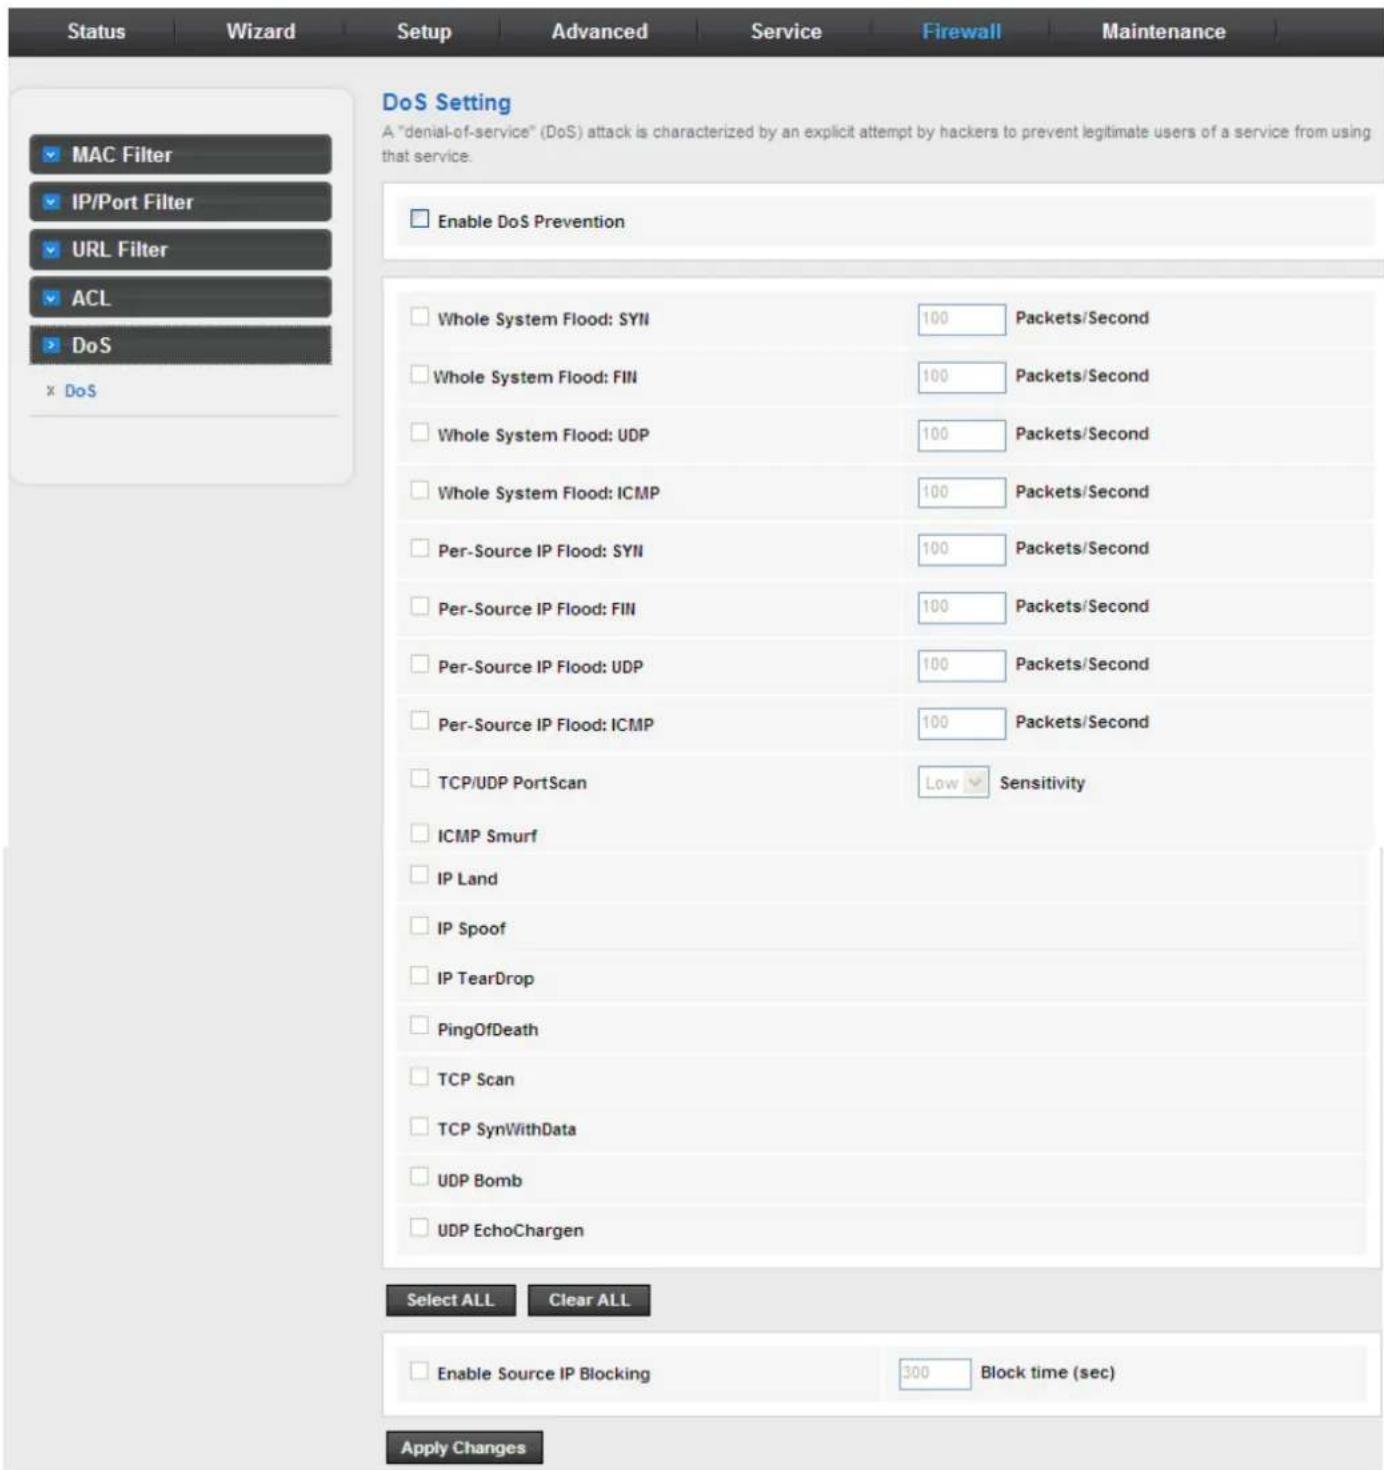1384x1470 pixels.
Task: Click the Block time (sec) field
Action: click(934, 1373)
